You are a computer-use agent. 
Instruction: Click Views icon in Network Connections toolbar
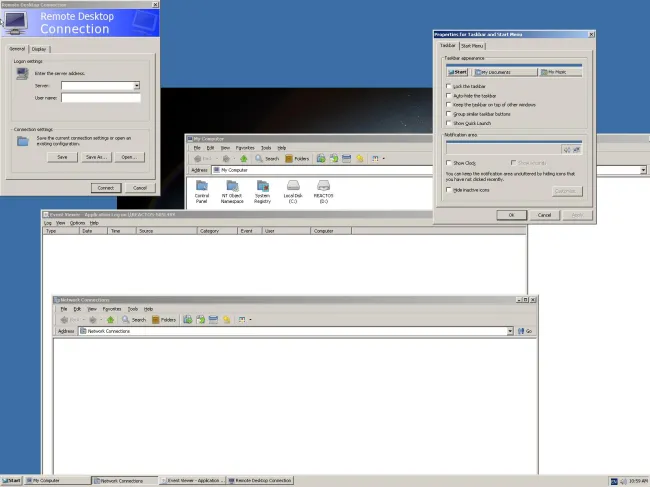(242, 320)
